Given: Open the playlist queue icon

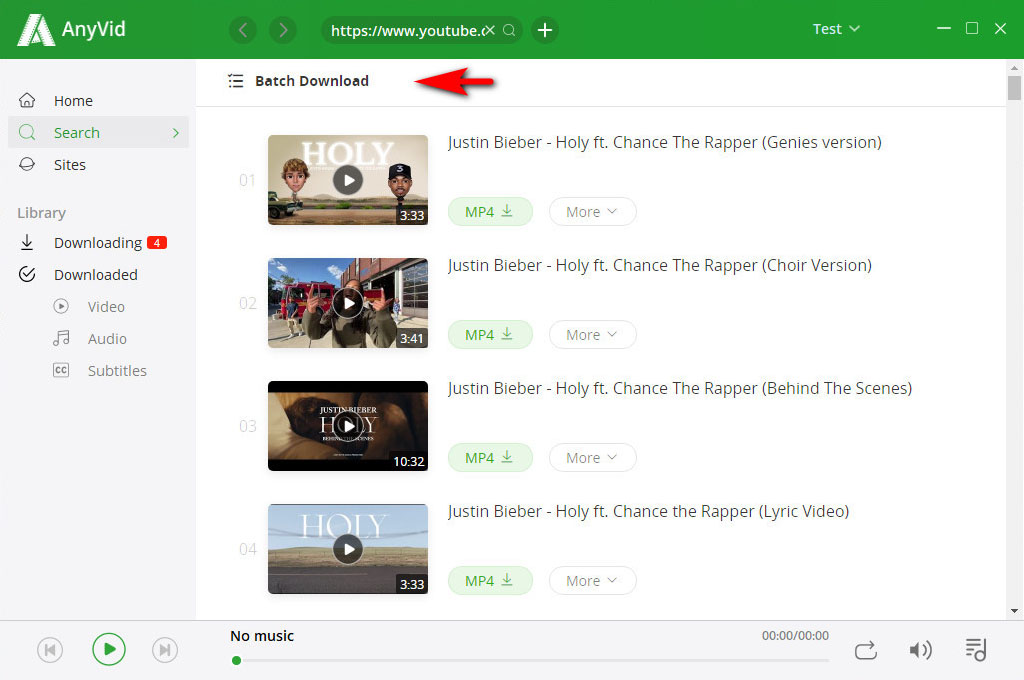Looking at the screenshot, I should (x=976, y=649).
